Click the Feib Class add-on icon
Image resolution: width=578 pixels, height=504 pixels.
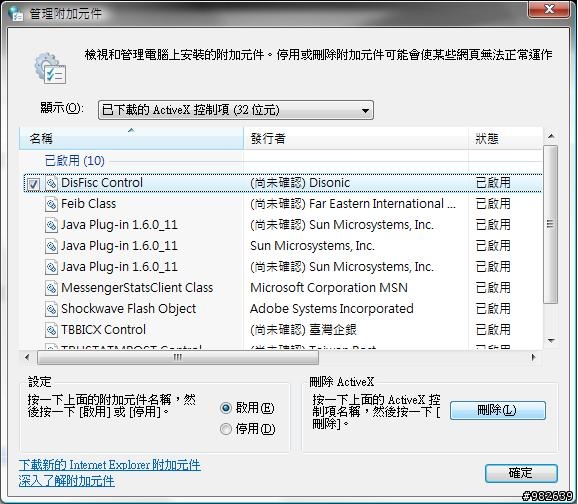(x=51, y=204)
